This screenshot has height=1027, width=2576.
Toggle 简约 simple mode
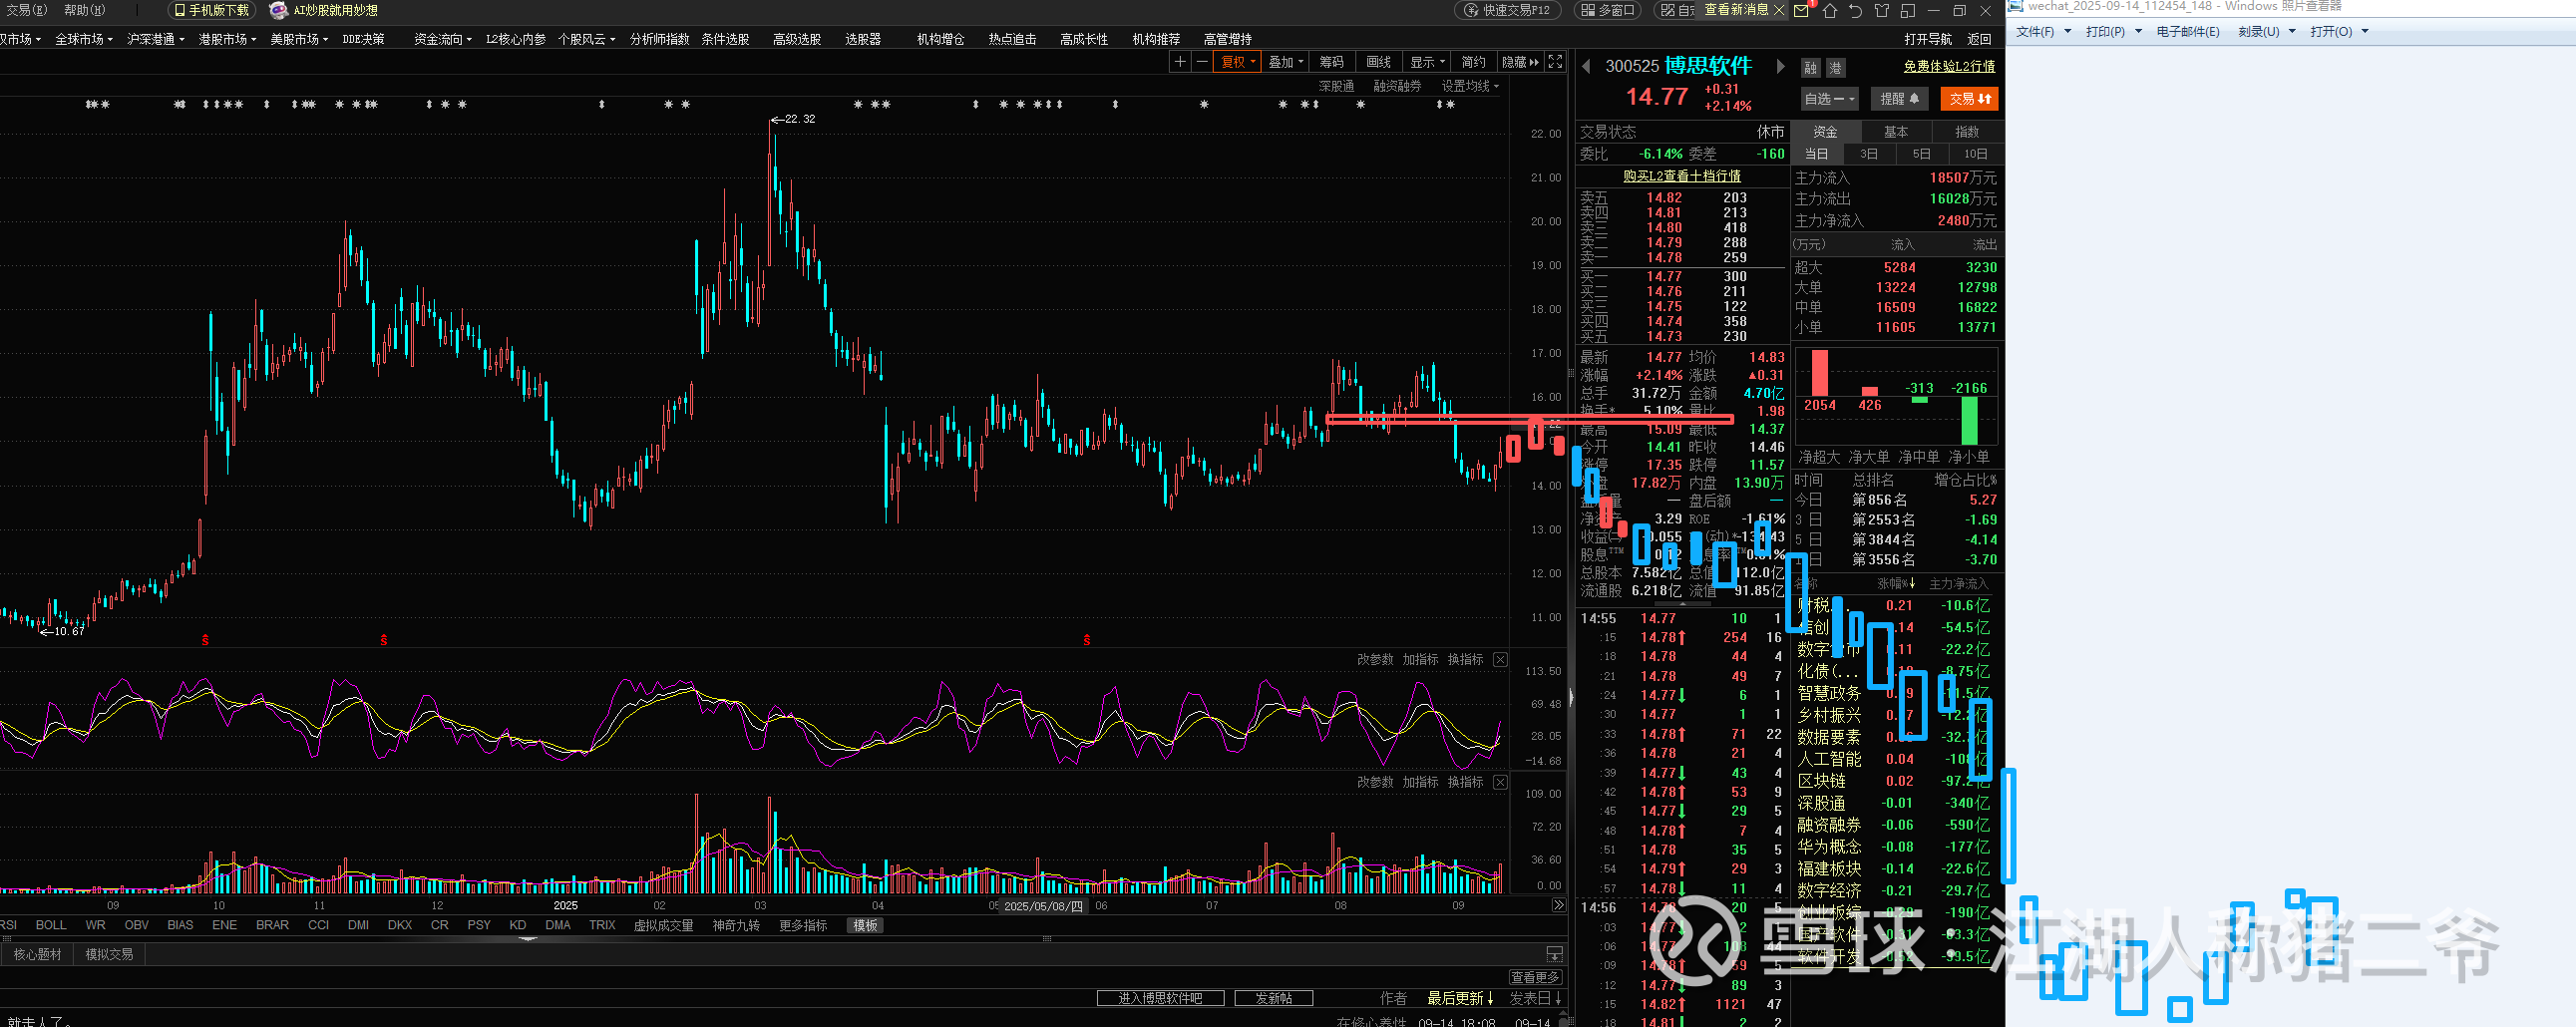click(x=1473, y=62)
